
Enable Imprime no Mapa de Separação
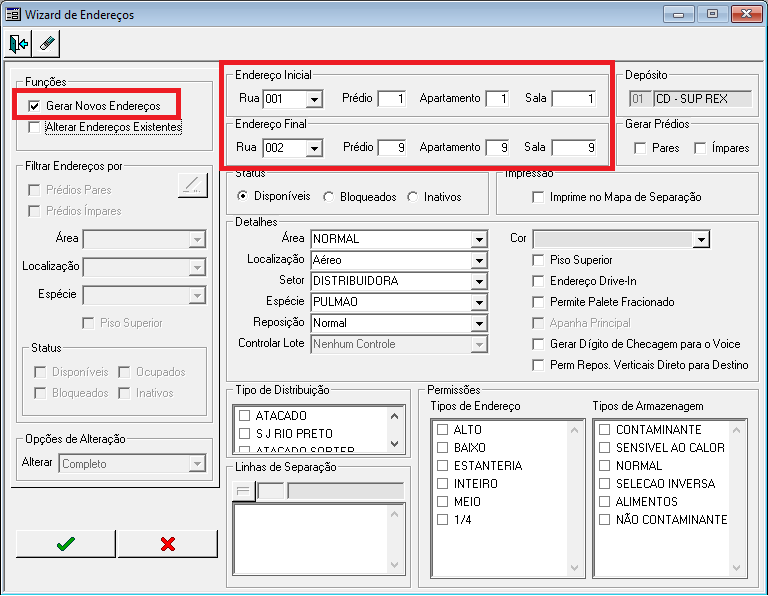(x=538, y=197)
